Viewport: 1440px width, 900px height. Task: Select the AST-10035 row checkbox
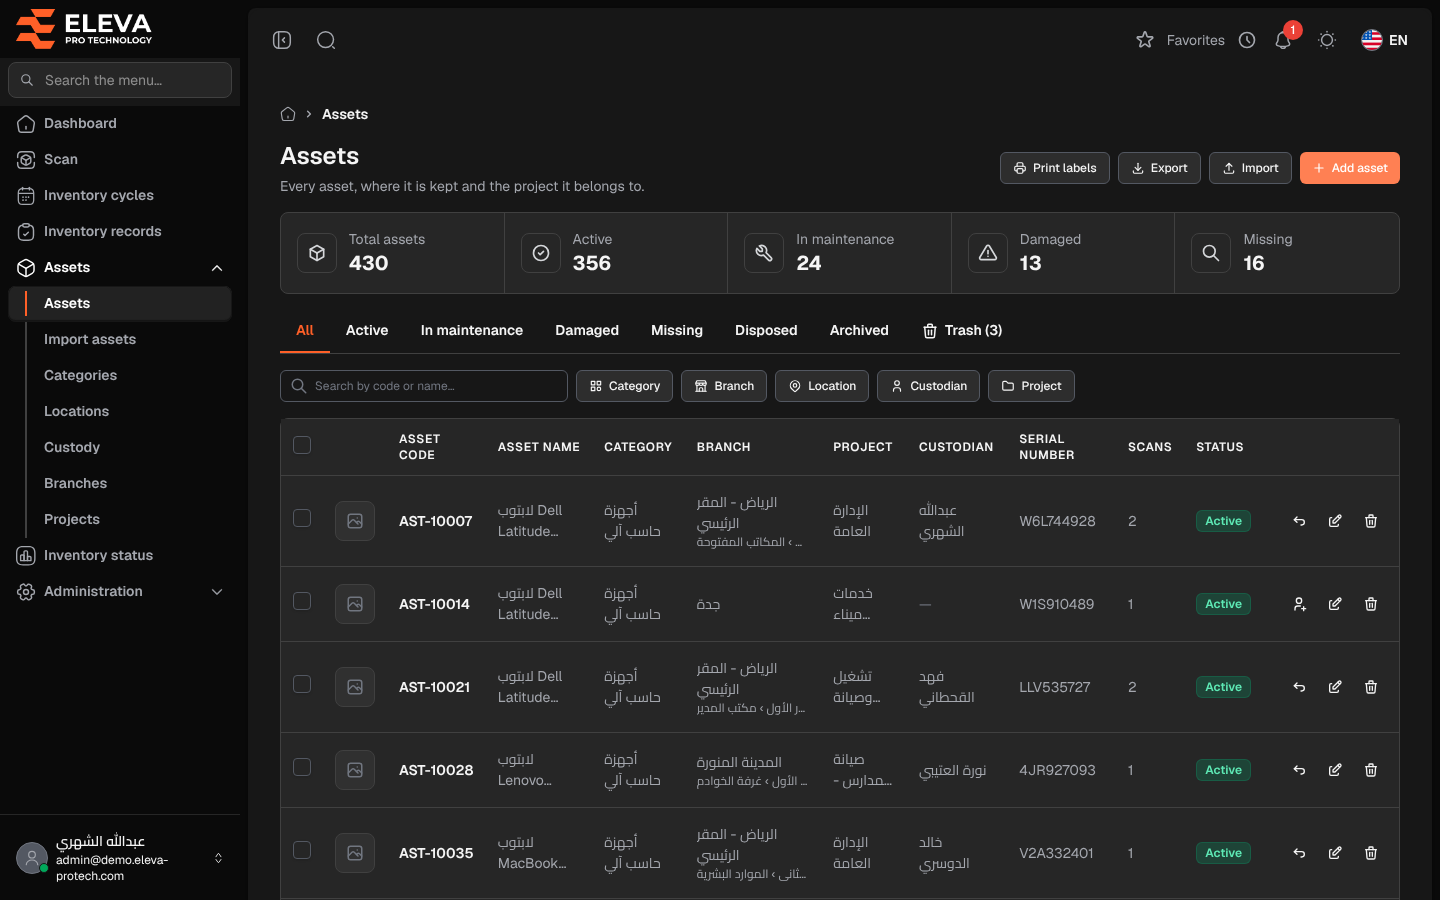point(302,850)
